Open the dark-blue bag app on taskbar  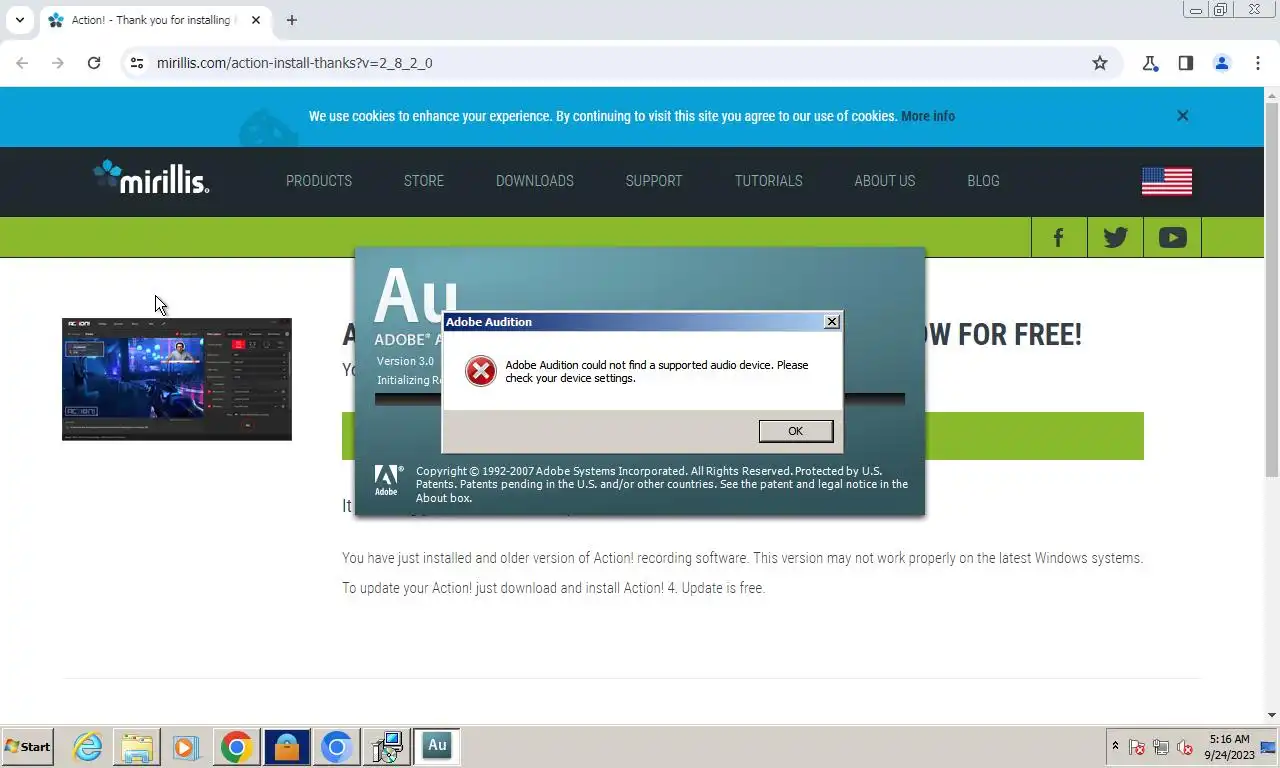click(x=287, y=746)
